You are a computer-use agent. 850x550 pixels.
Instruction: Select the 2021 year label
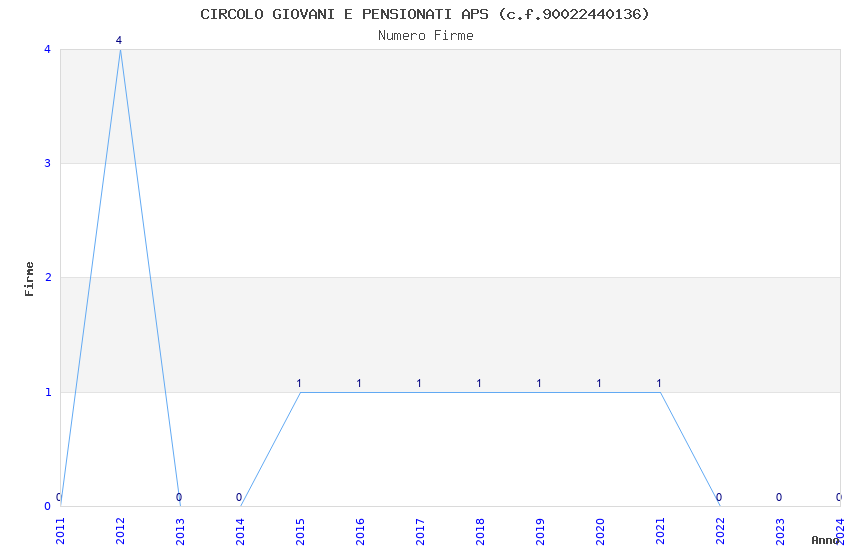tap(660, 531)
